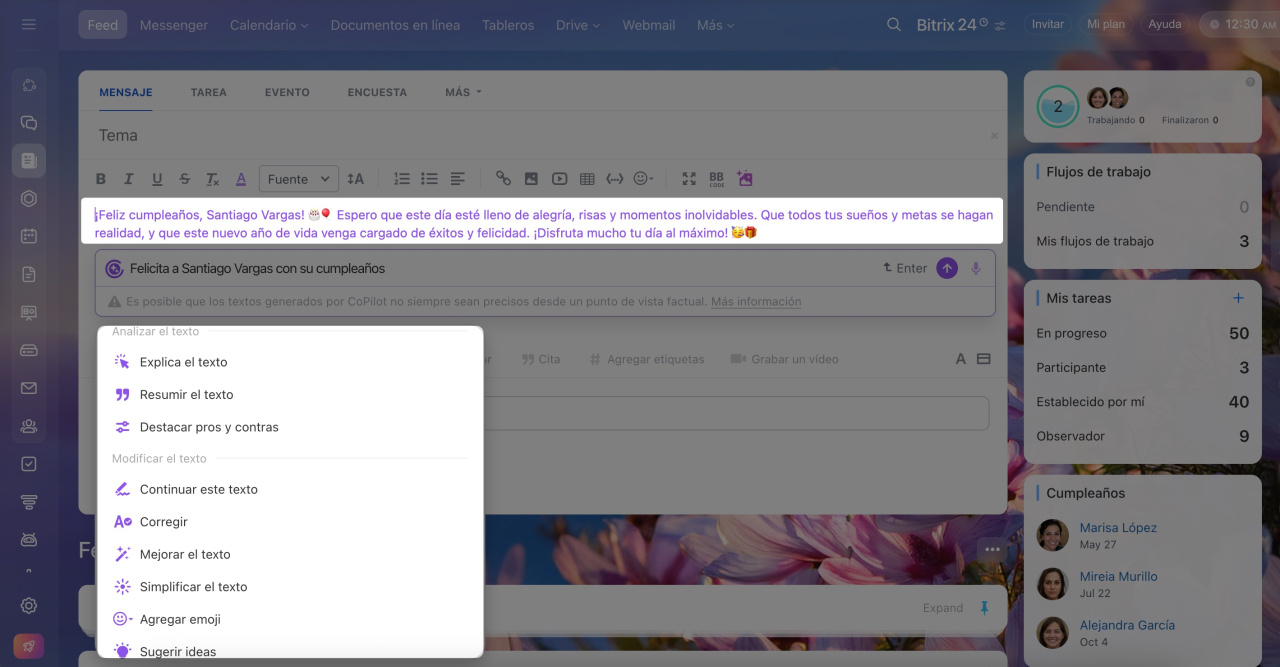Toggle bold formatting in the editor

[101, 179]
